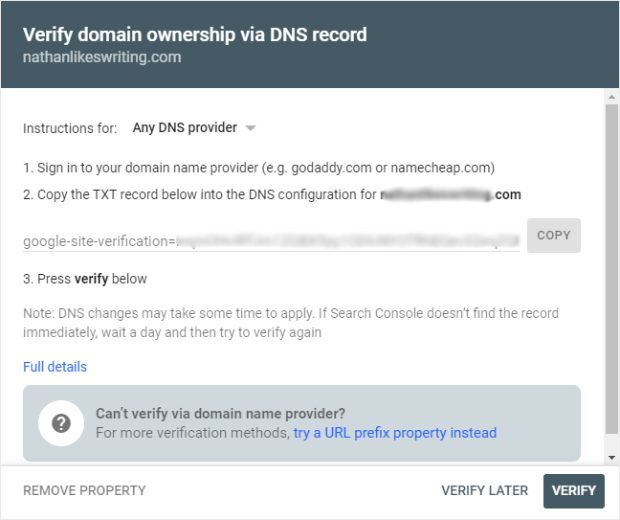Click the small arrow beside Any DNS provider
620x520 pixels.
(251, 128)
